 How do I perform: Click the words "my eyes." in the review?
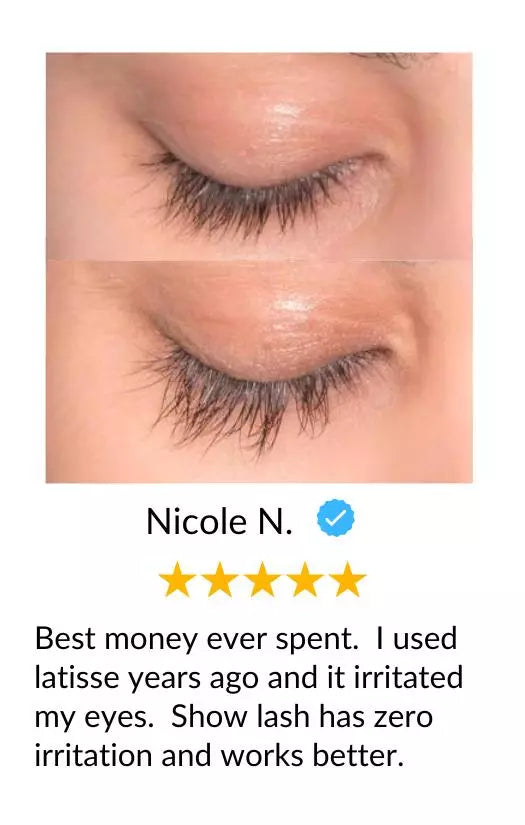(x=94, y=718)
